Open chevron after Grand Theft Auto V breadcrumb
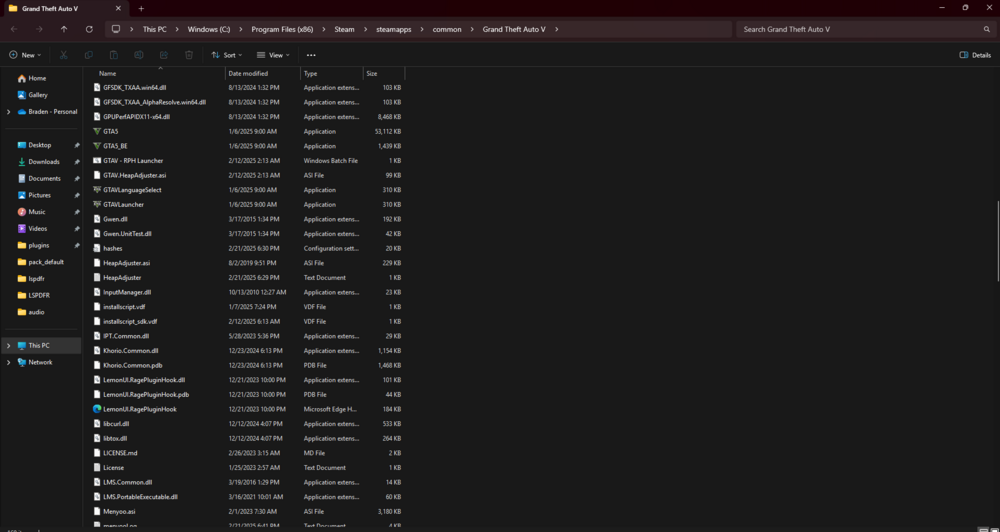 556,29
